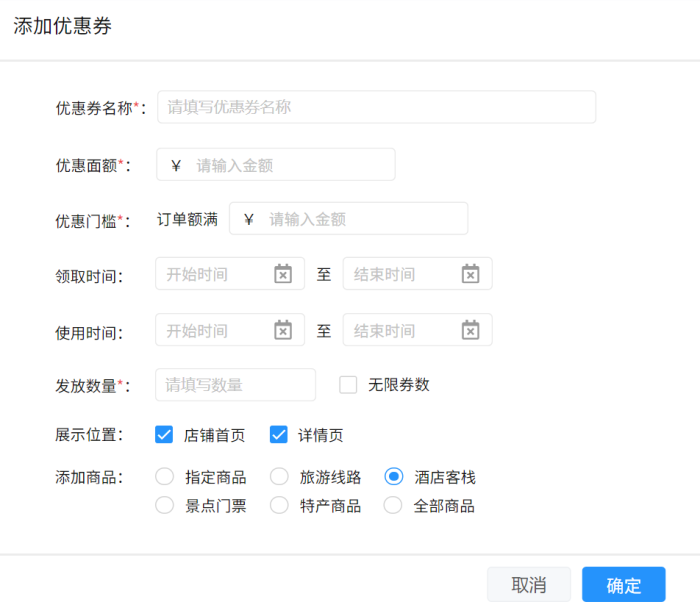This screenshot has width=700, height=613.
Task: Click the 添加商品 label
Action: point(89,477)
